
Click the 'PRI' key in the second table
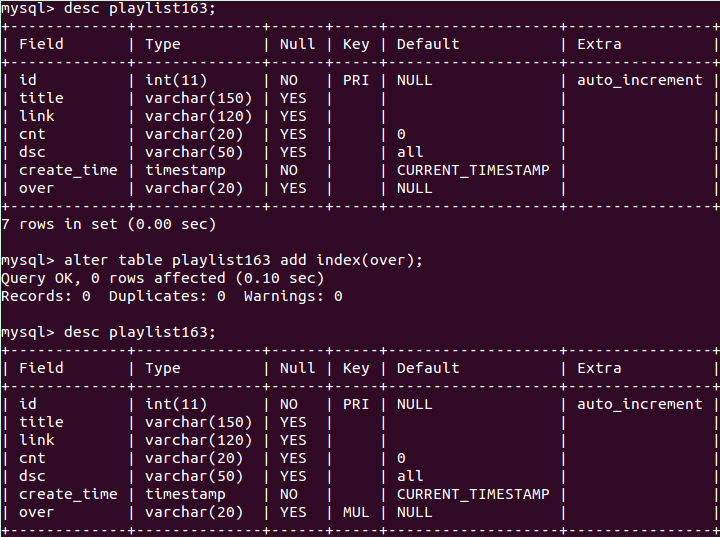pyautogui.click(x=356, y=404)
